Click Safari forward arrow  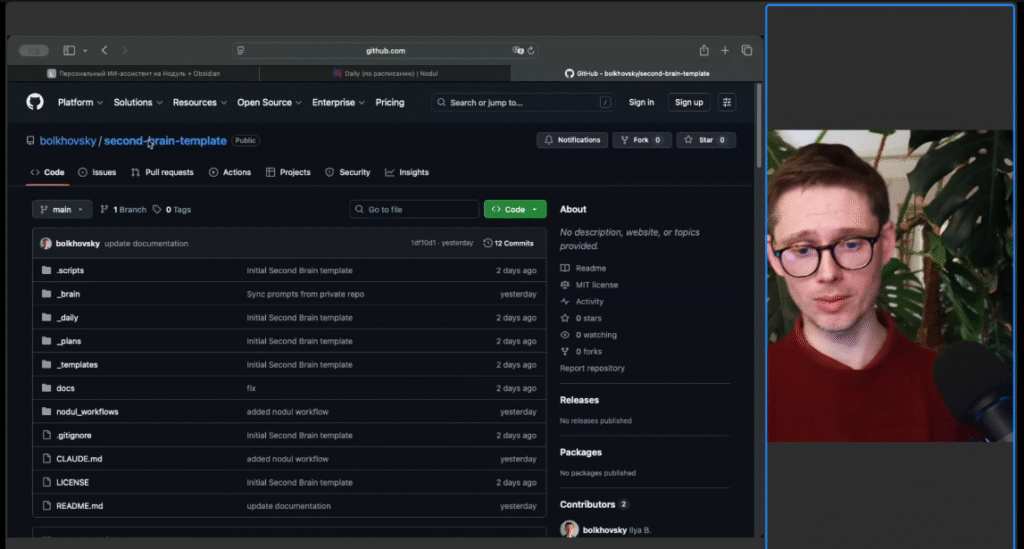point(124,50)
